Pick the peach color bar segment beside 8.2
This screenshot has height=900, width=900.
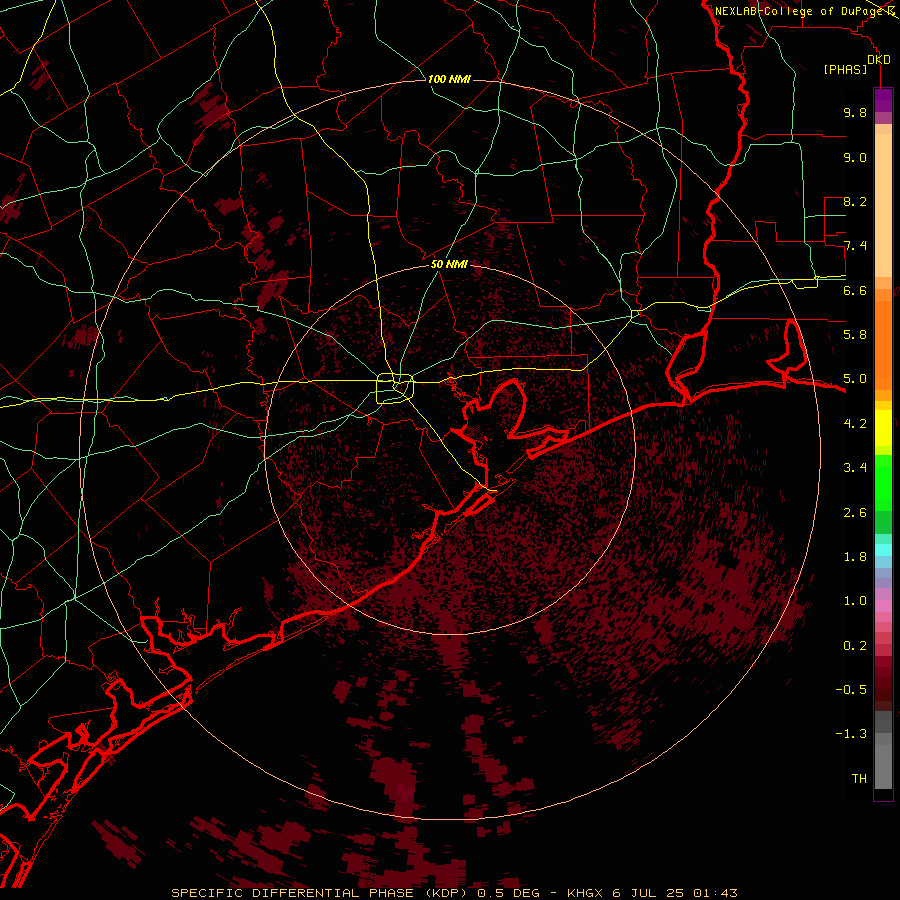point(883,205)
